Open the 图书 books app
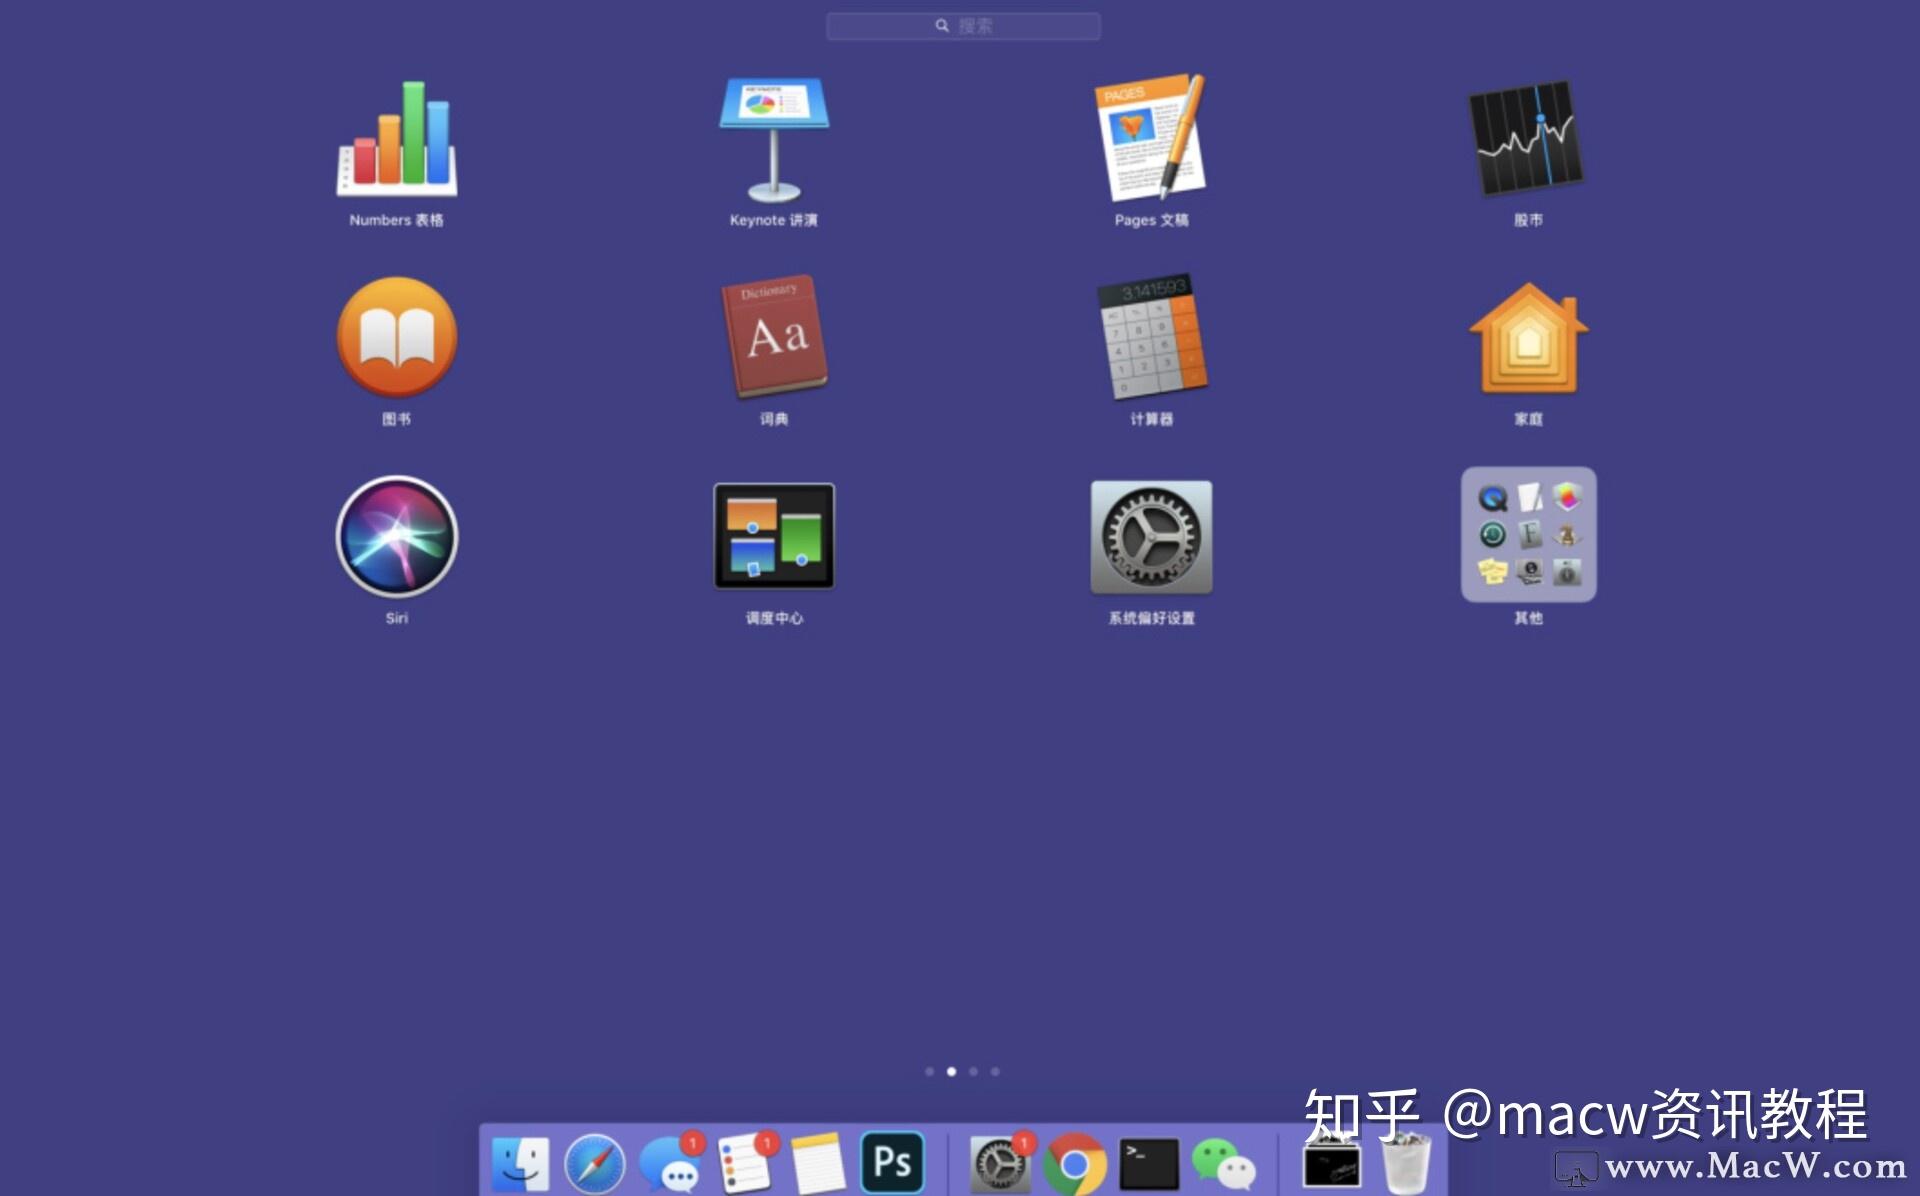 397,337
